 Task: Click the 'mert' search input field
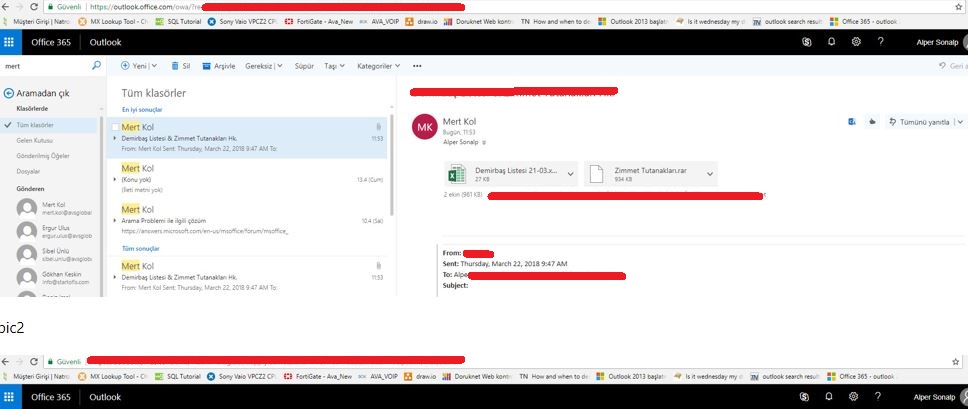(46, 65)
